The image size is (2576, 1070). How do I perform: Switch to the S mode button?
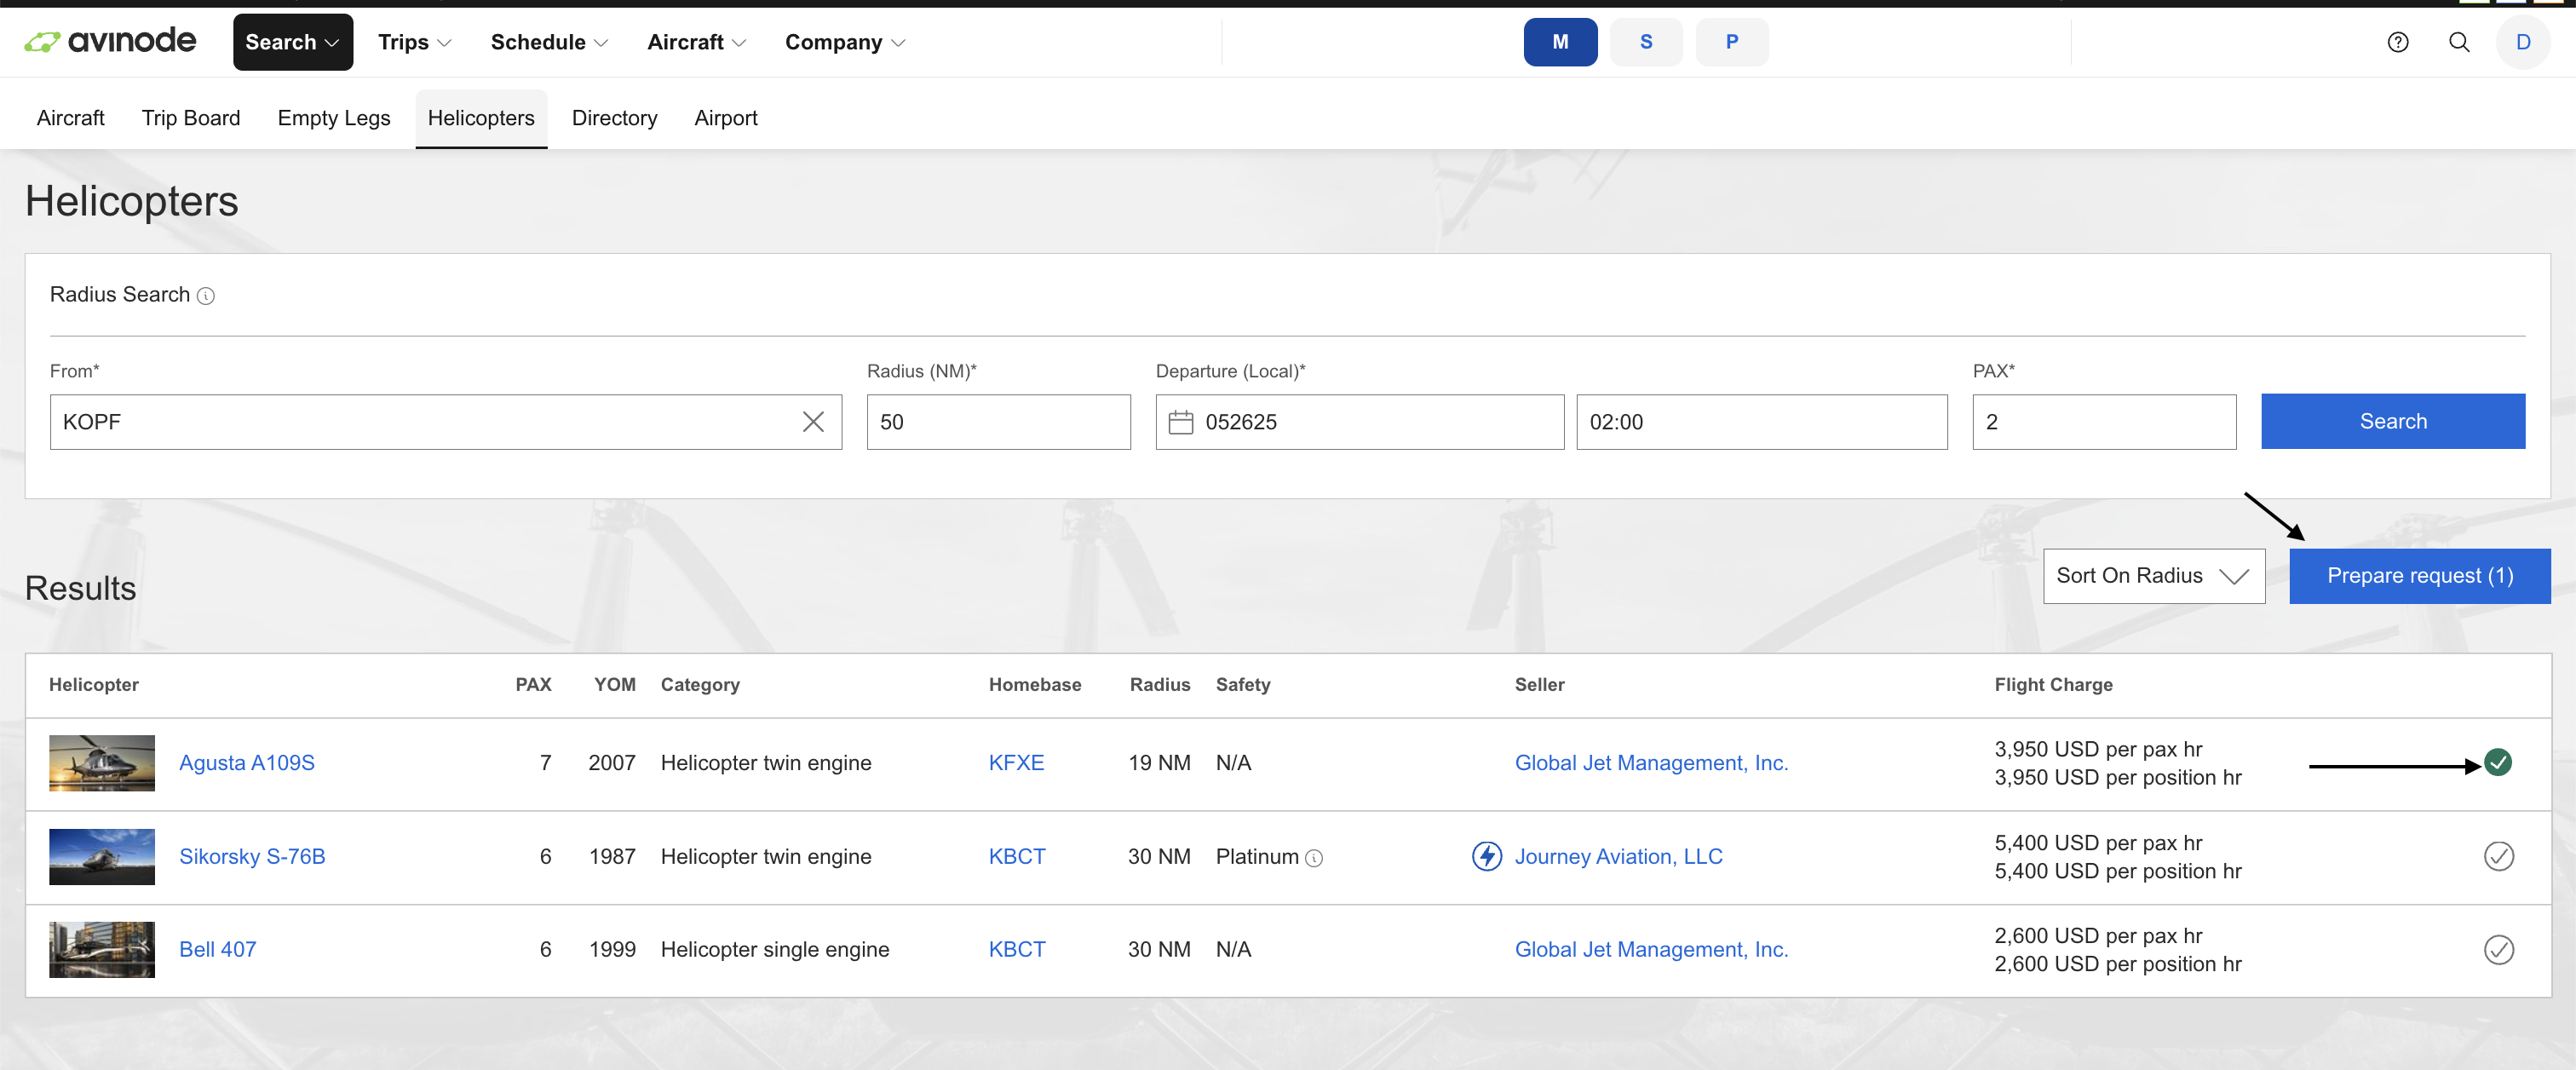(x=1646, y=42)
